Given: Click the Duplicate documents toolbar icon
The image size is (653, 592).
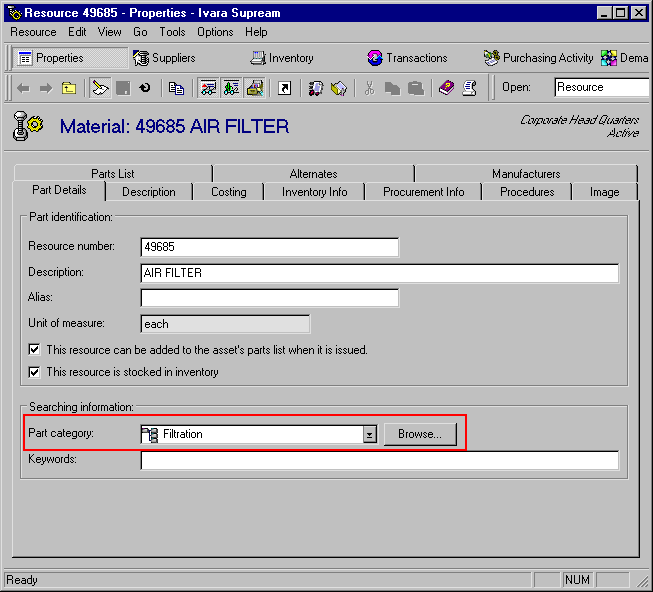Looking at the screenshot, I should 176,88.
